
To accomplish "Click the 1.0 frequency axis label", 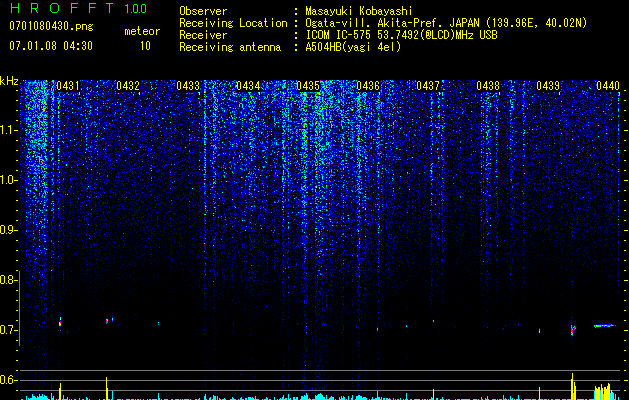I will click(x=9, y=180).
